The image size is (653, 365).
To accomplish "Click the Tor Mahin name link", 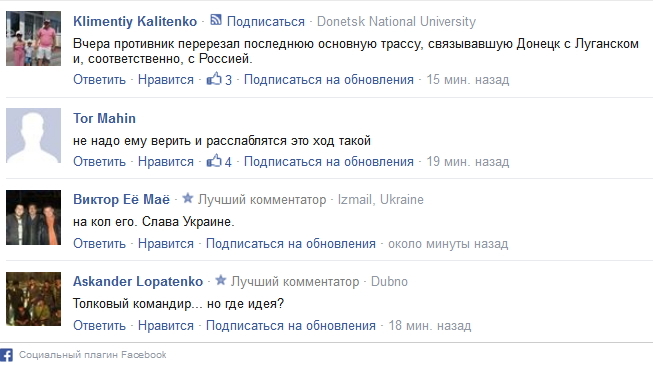I will 104,118.
